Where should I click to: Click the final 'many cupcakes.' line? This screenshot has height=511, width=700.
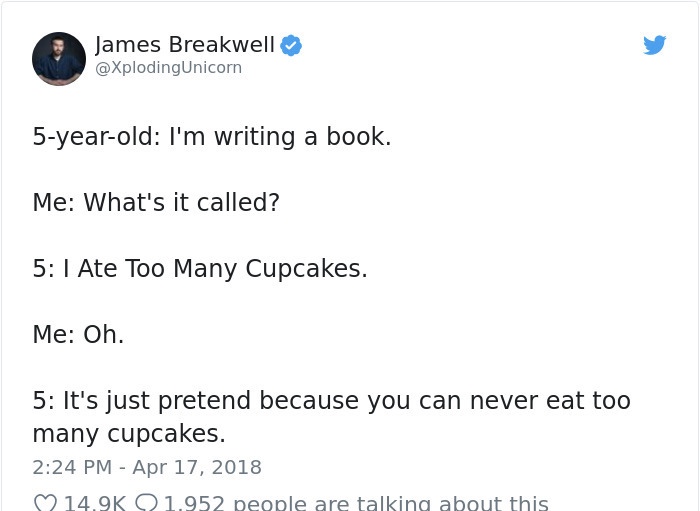pyautogui.click(x=129, y=434)
